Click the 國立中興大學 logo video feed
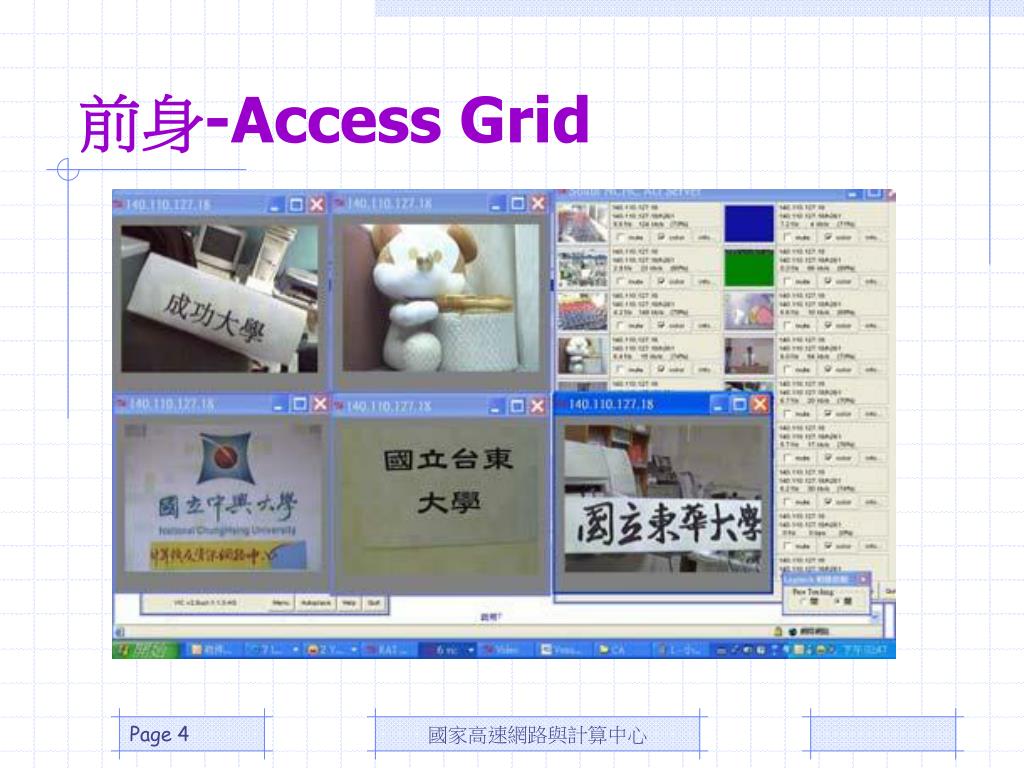The width and height of the screenshot is (1024, 768). pos(222,498)
